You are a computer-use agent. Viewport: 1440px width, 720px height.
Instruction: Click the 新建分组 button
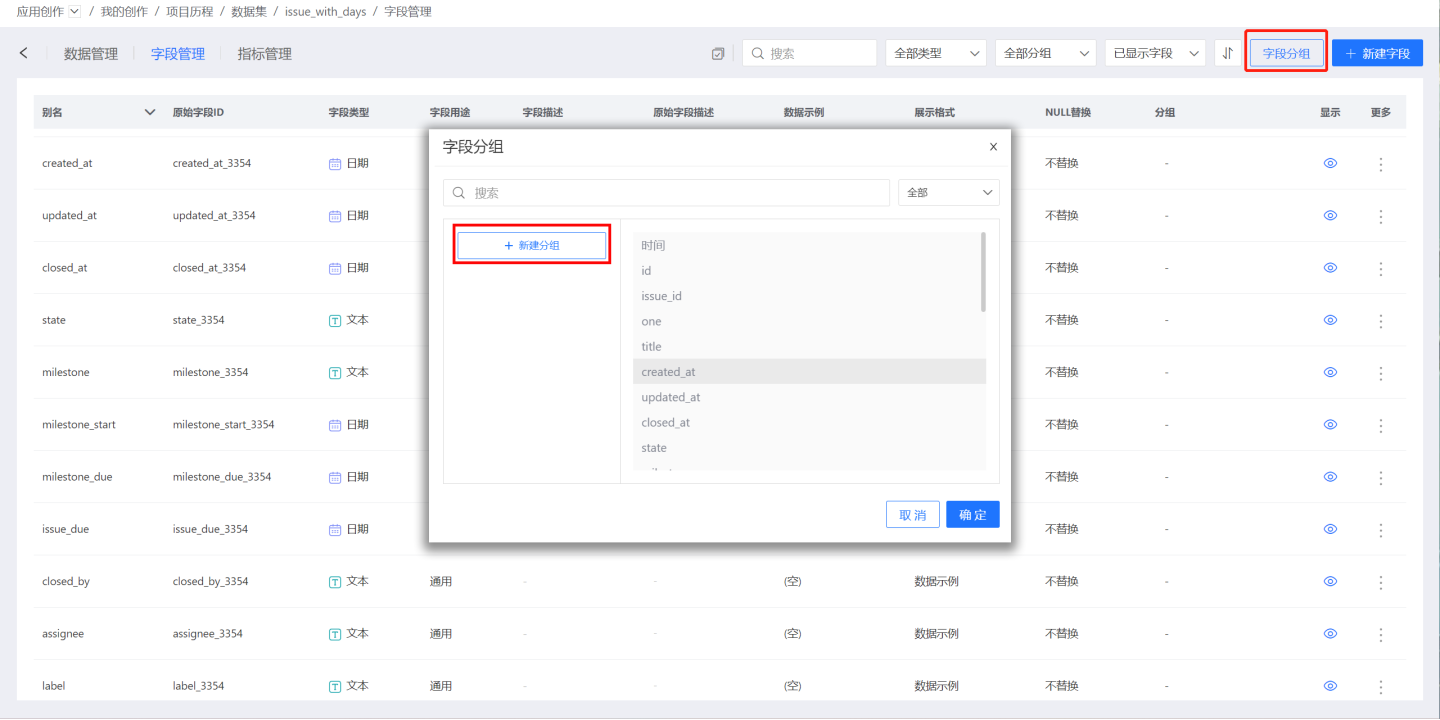click(x=532, y=245)
